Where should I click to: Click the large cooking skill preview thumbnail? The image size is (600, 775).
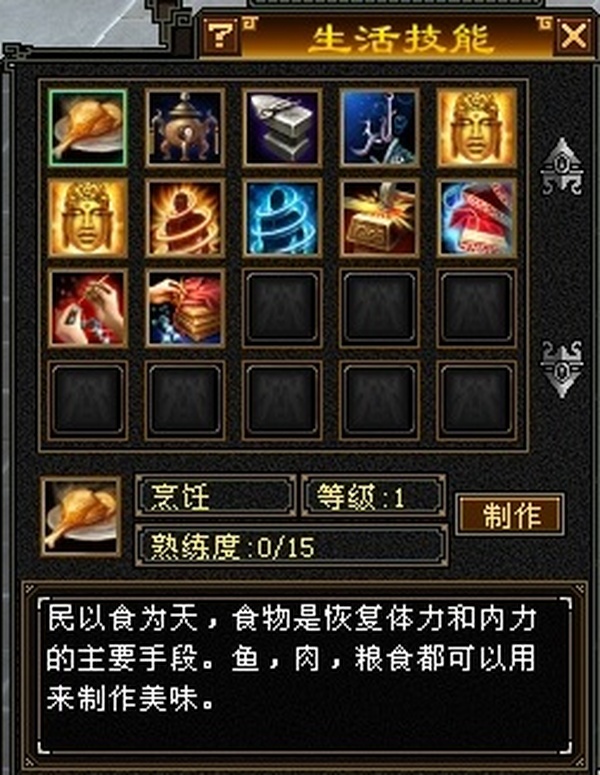[x=82, y=517]
